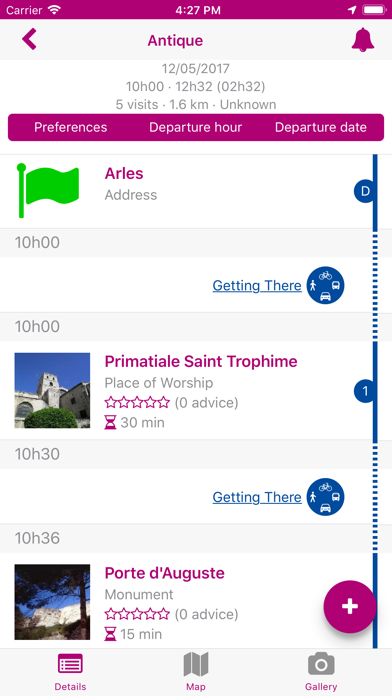Open Porte d'Auguste thumbnail photo
Image resolution: width=392 pixels, height=696 pixels.
coord(52,602)
